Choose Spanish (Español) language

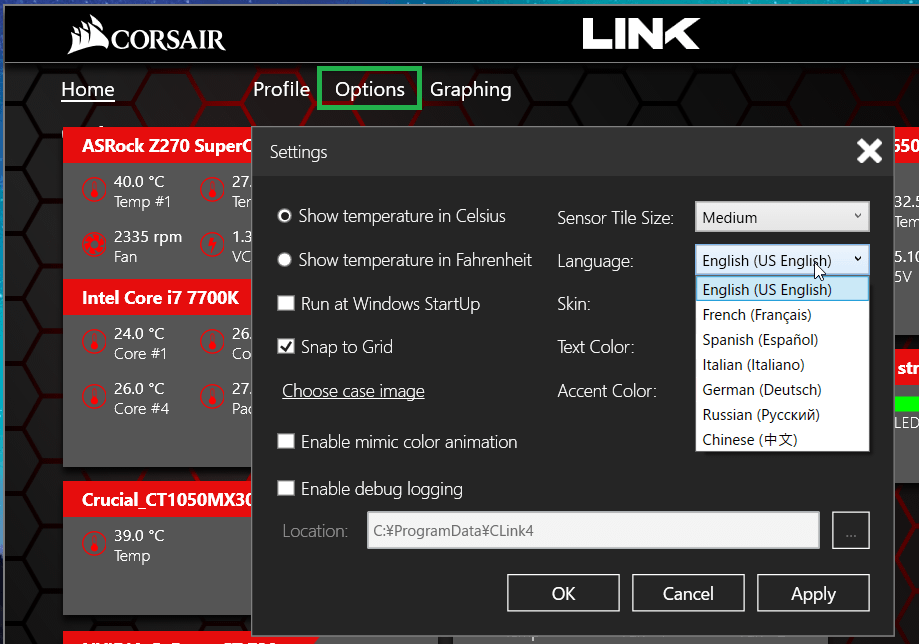(x=782, y=340)
